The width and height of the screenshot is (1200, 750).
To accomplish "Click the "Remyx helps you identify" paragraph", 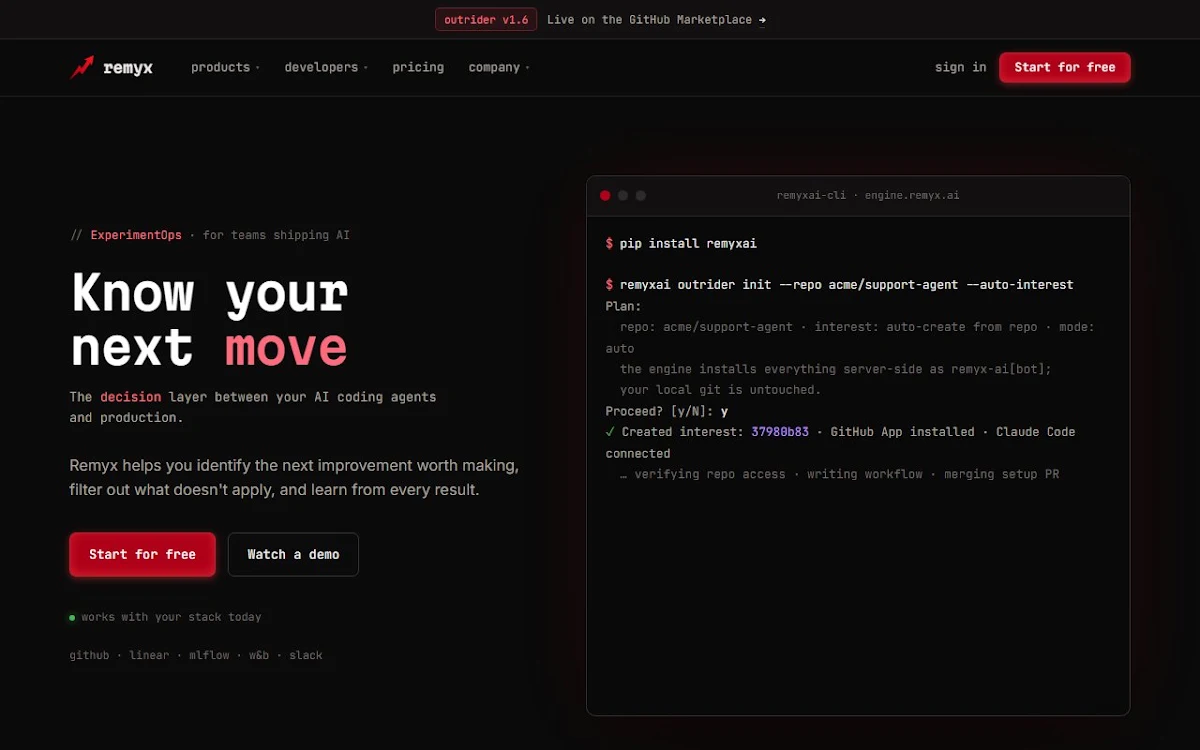I will (294, 478).
